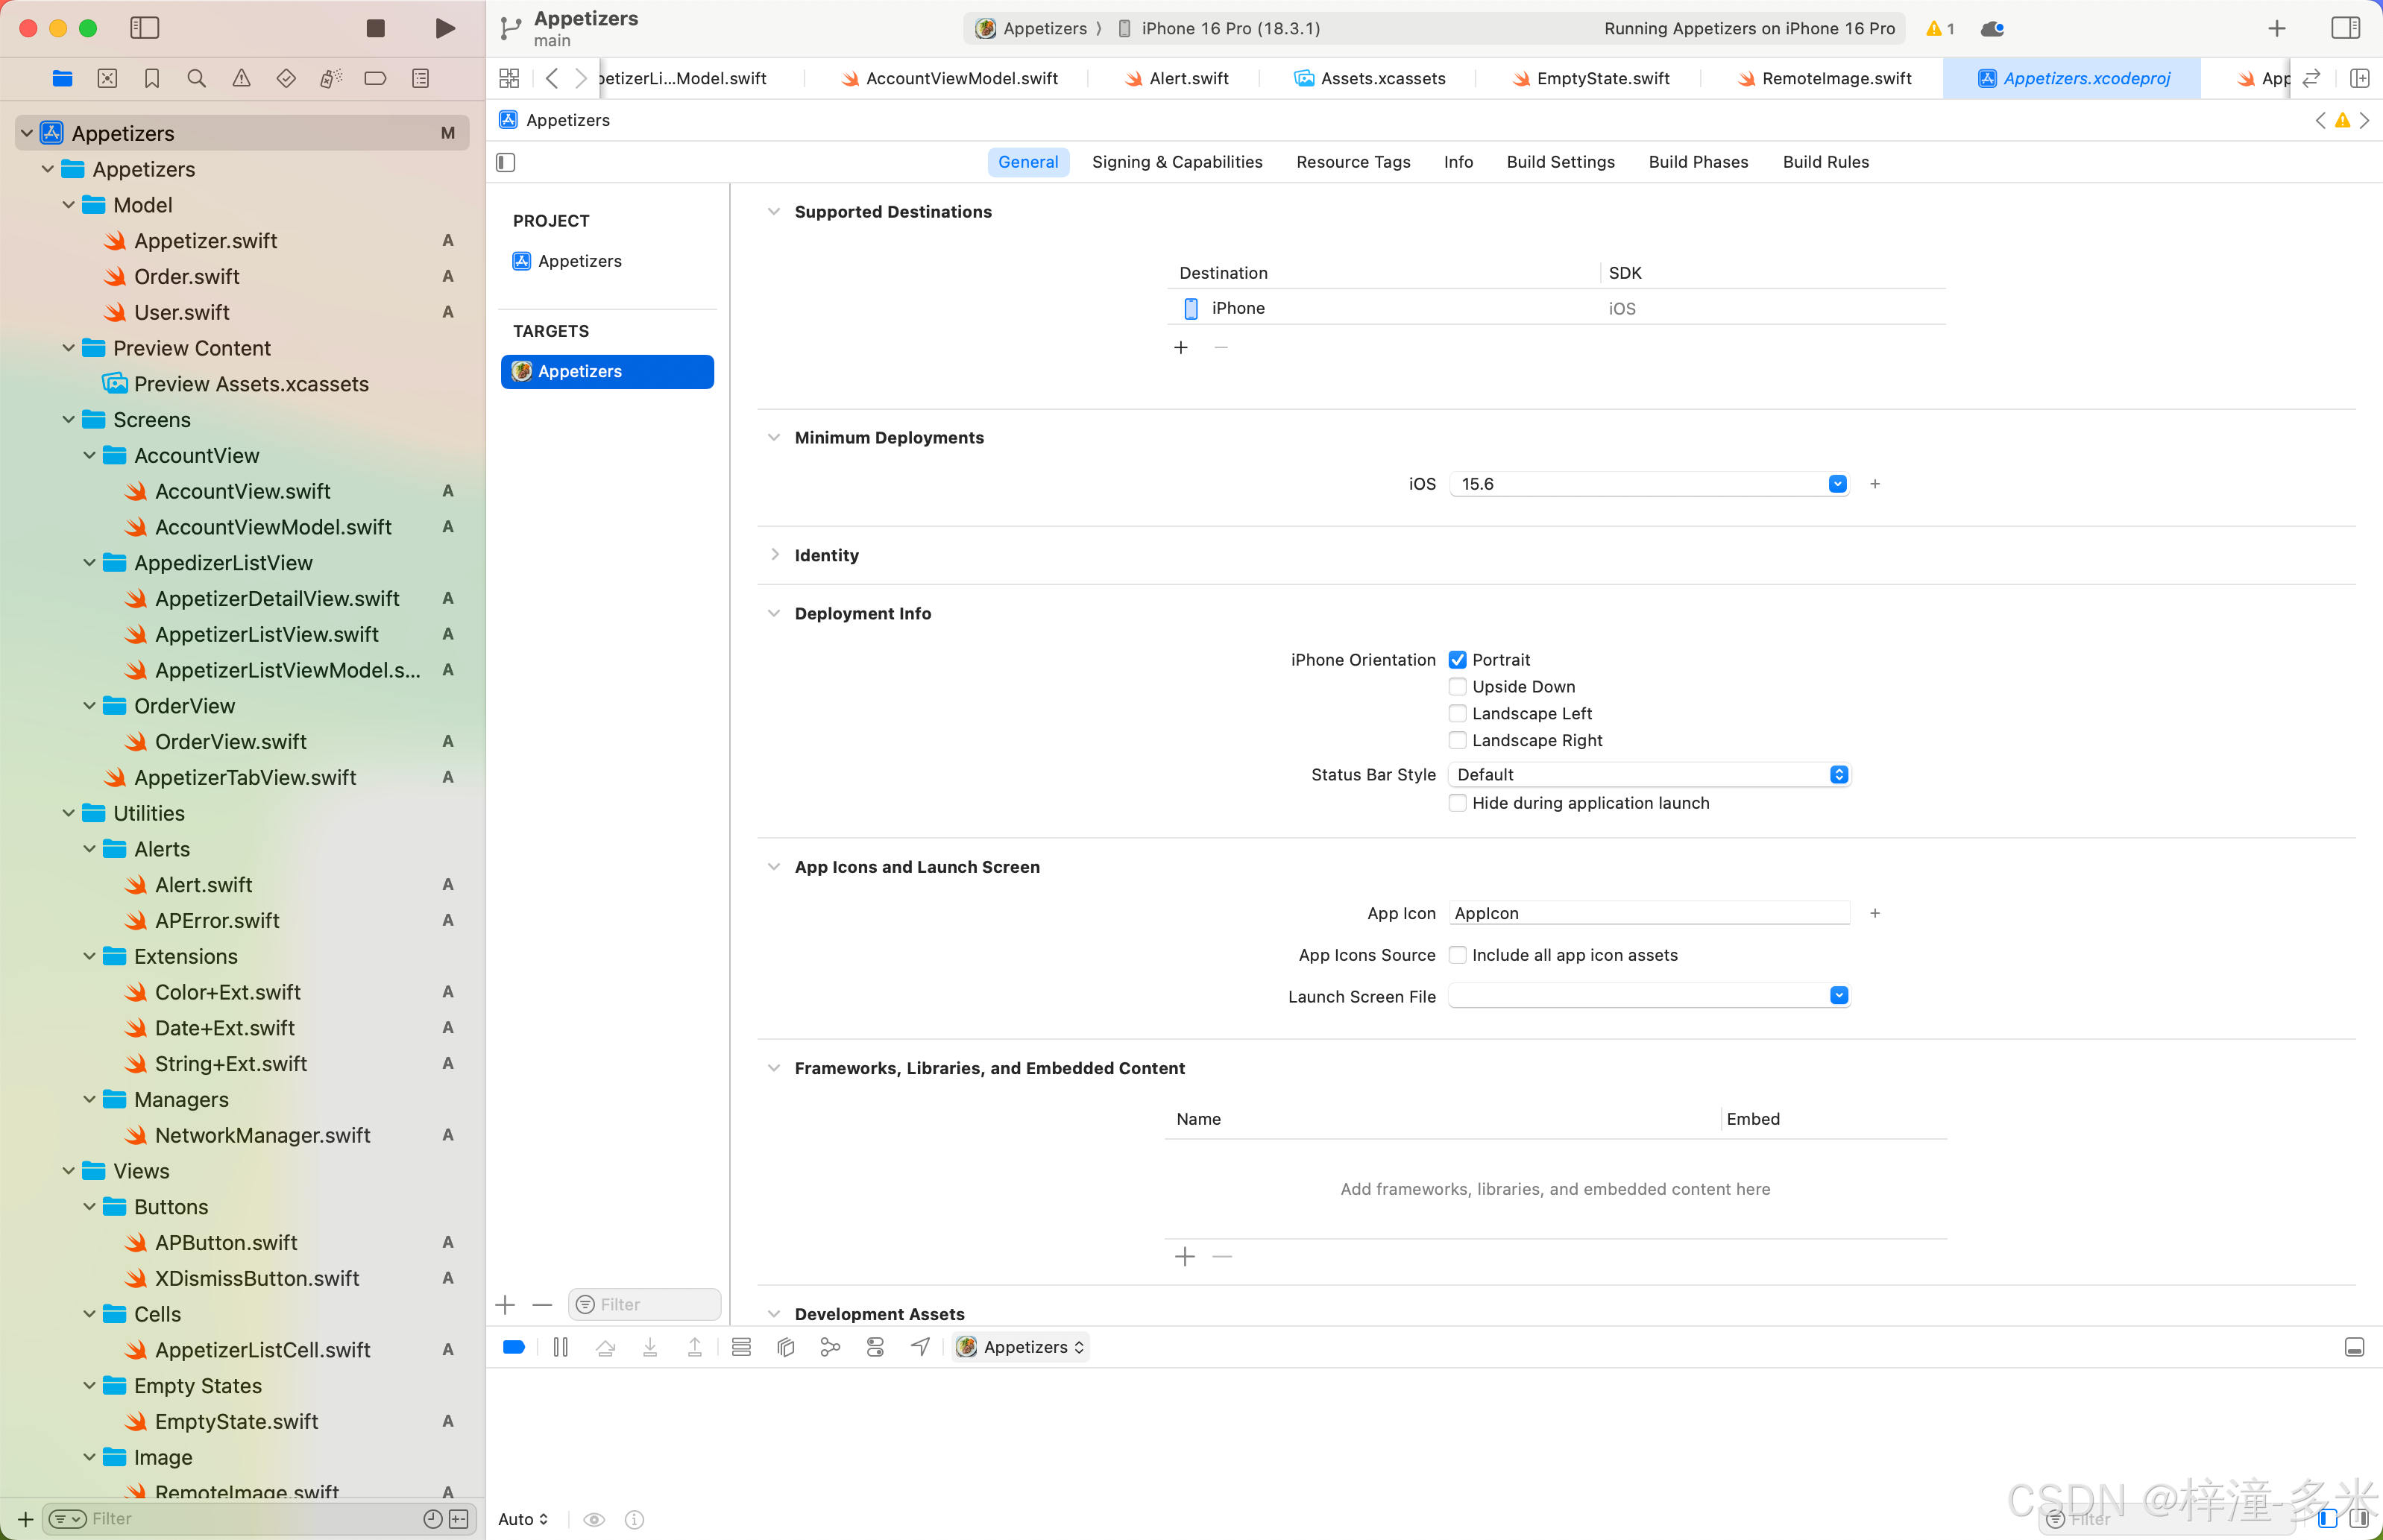Open the AccountViewModel.swift editor tab

click(960, 78)
